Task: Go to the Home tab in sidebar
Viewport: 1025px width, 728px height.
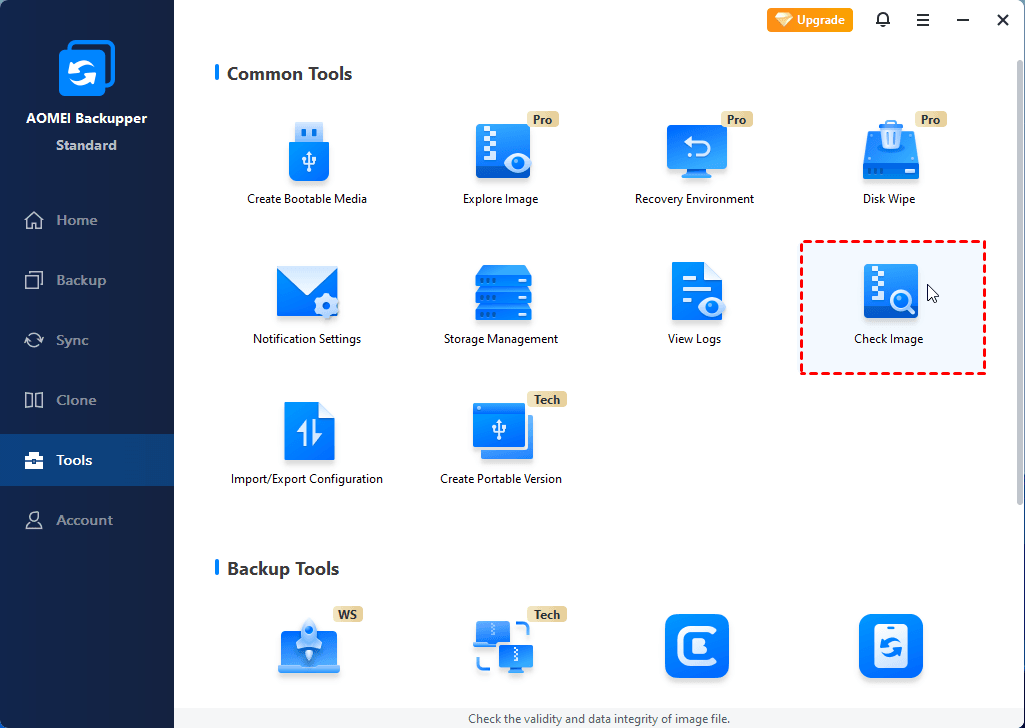Action: tap(76, 220)
